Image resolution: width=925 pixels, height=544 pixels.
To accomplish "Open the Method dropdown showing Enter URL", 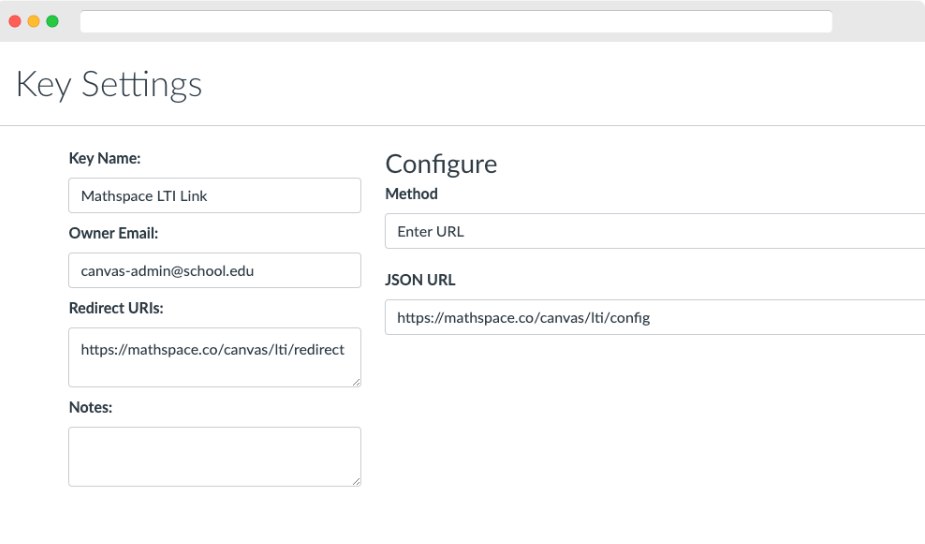I will 655,231.
